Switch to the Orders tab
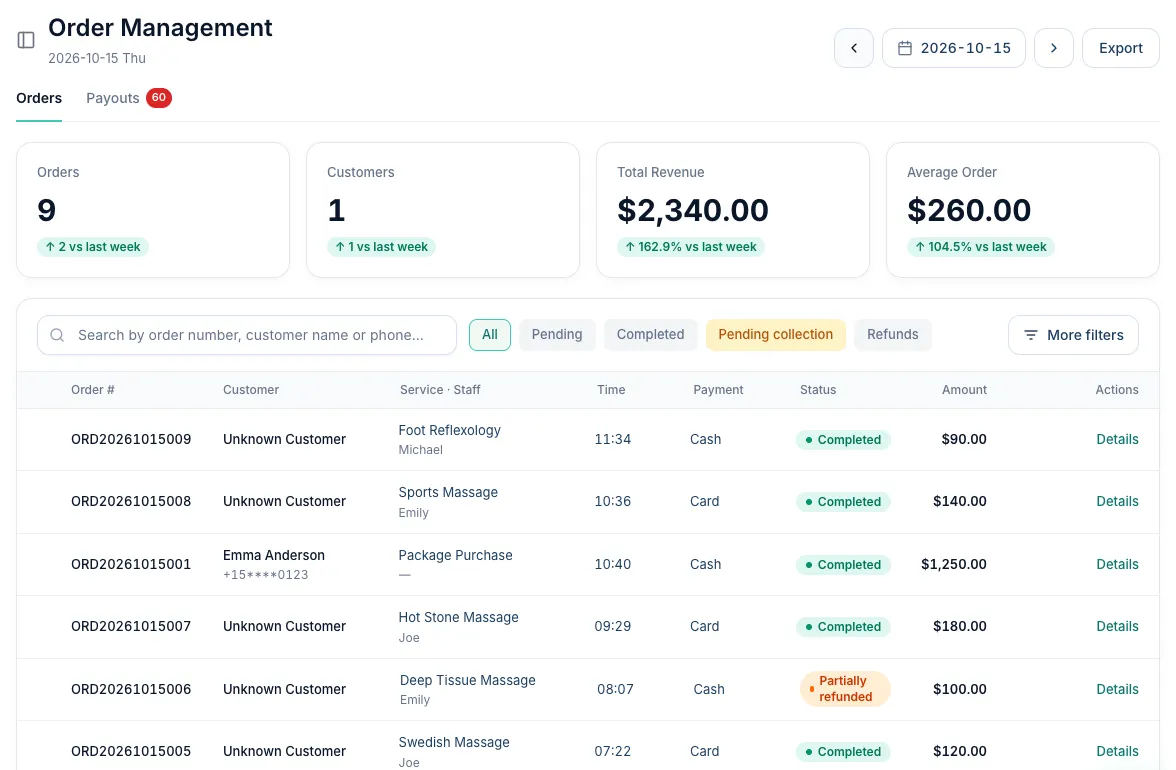This screenshot has height=770, width=1176. (x=39, y=98)
